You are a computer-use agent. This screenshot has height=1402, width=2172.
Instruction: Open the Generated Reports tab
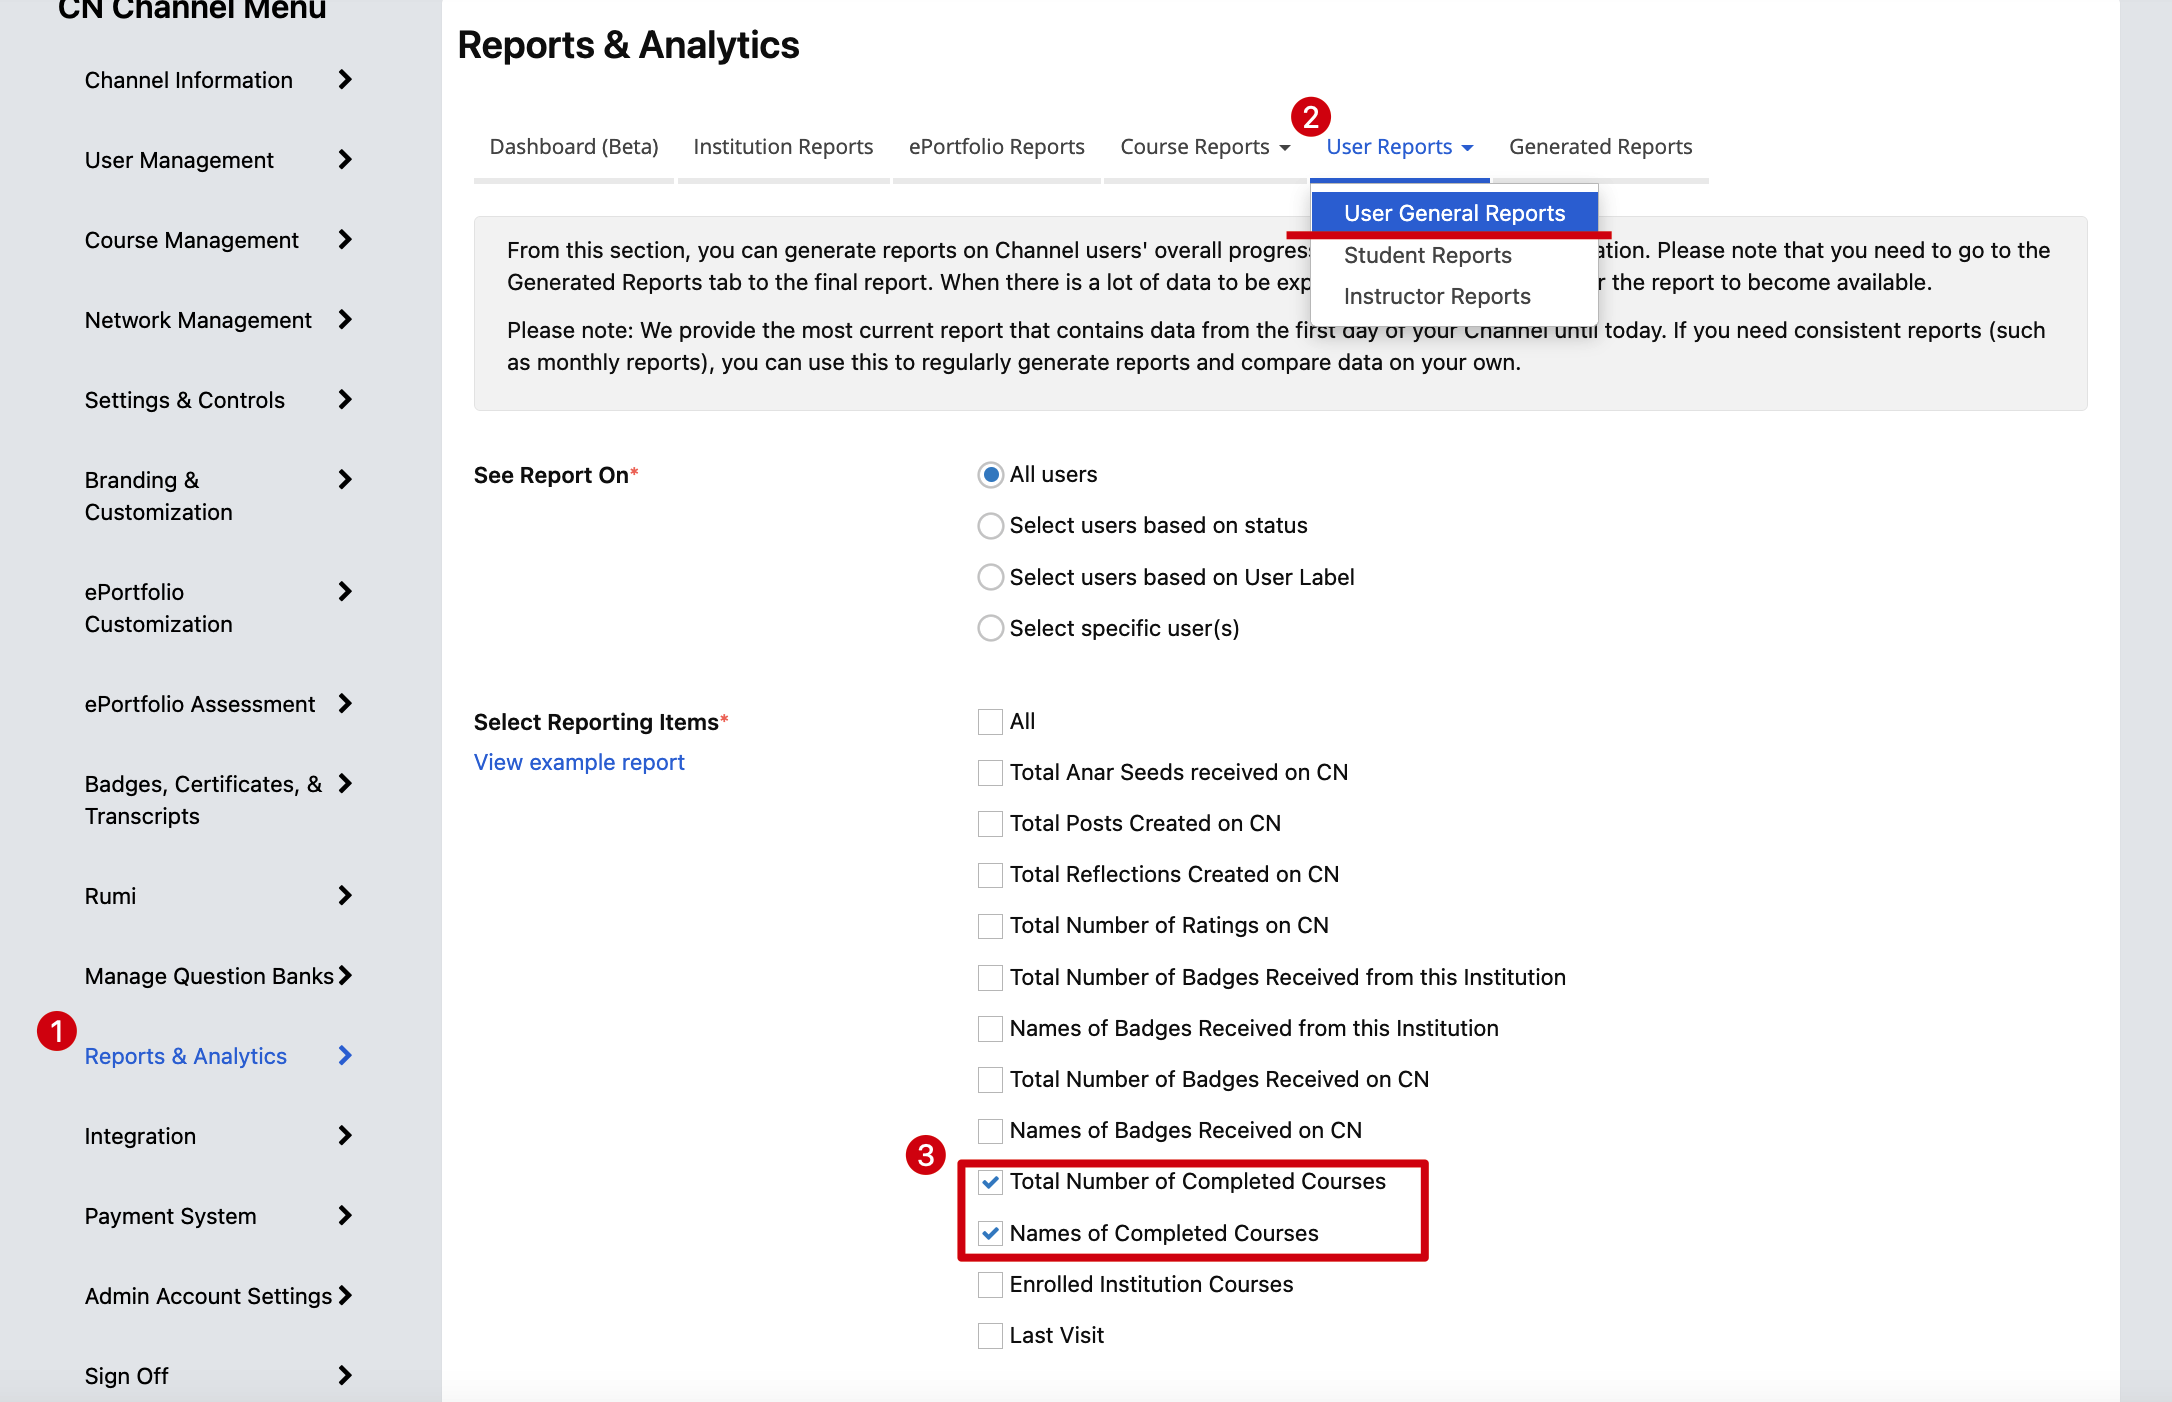tap(1600, 147)
